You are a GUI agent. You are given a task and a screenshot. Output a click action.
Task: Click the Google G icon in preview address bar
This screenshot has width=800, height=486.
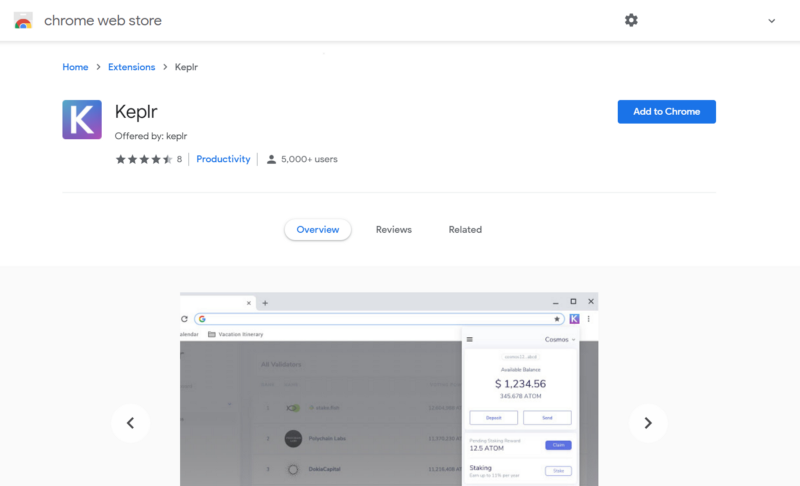202,319
